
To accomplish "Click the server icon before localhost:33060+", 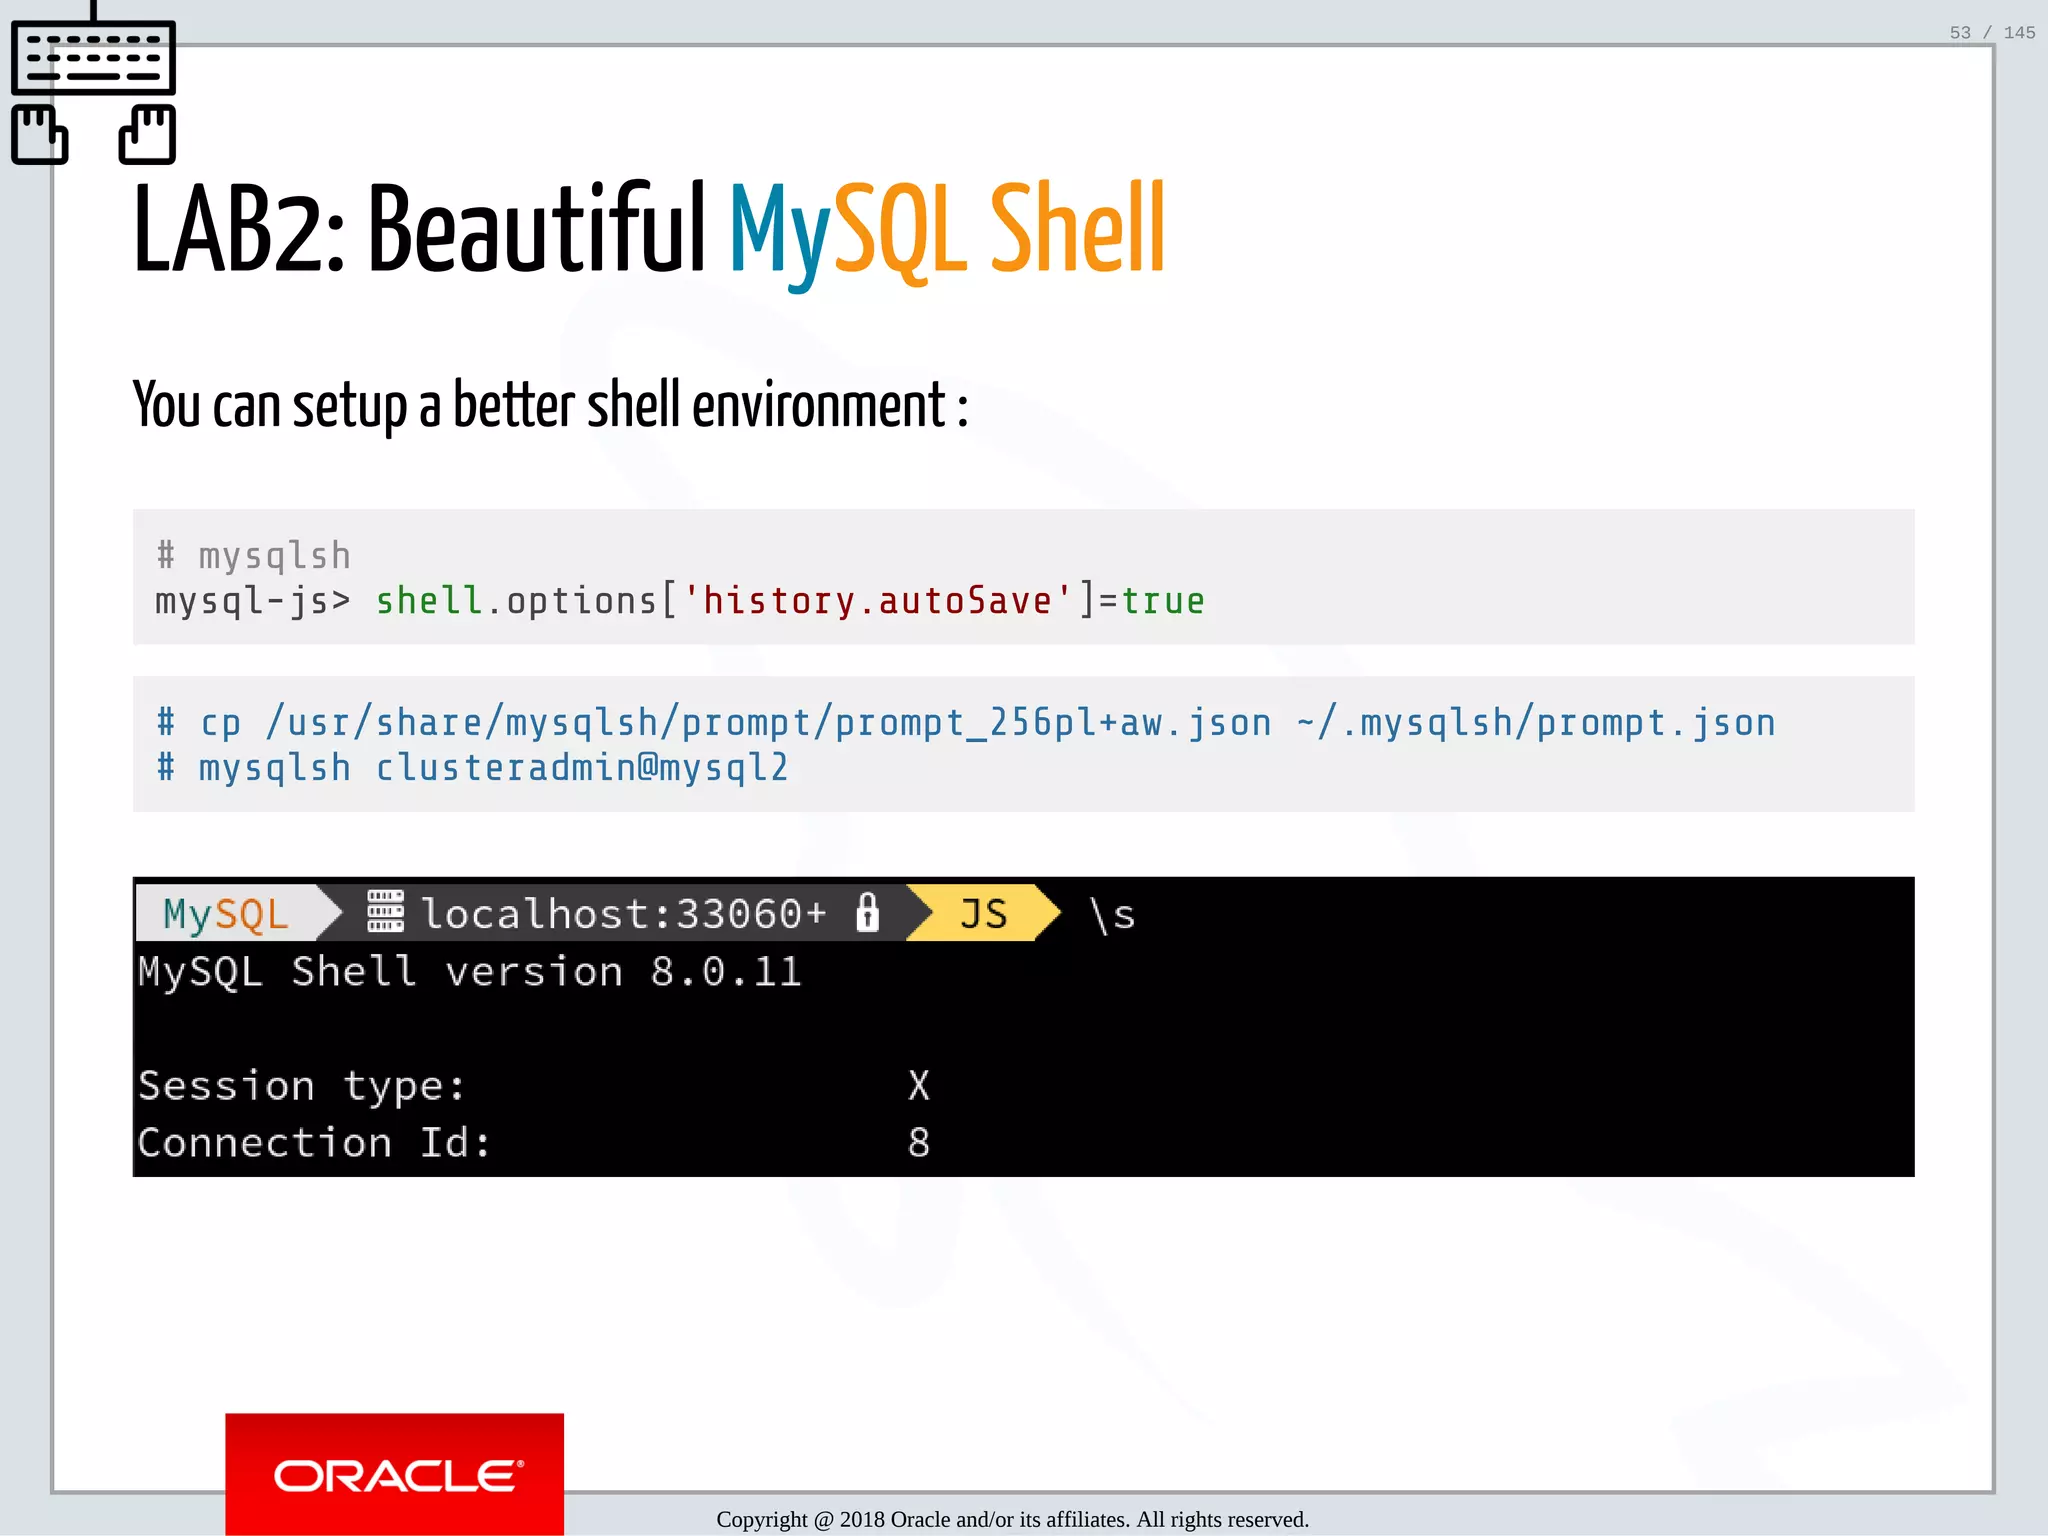I will (x=385, y=912).
